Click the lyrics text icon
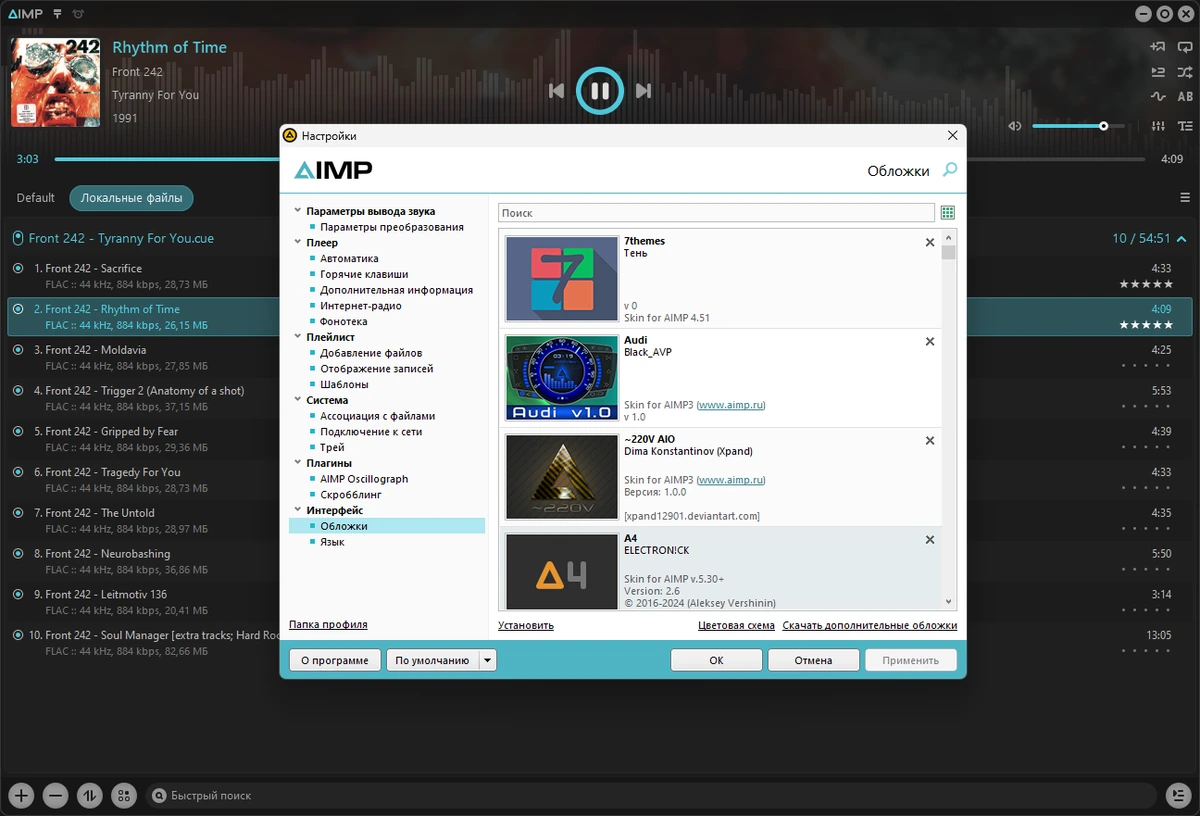The image size is (1200, 816). (x=1185, y=126)
